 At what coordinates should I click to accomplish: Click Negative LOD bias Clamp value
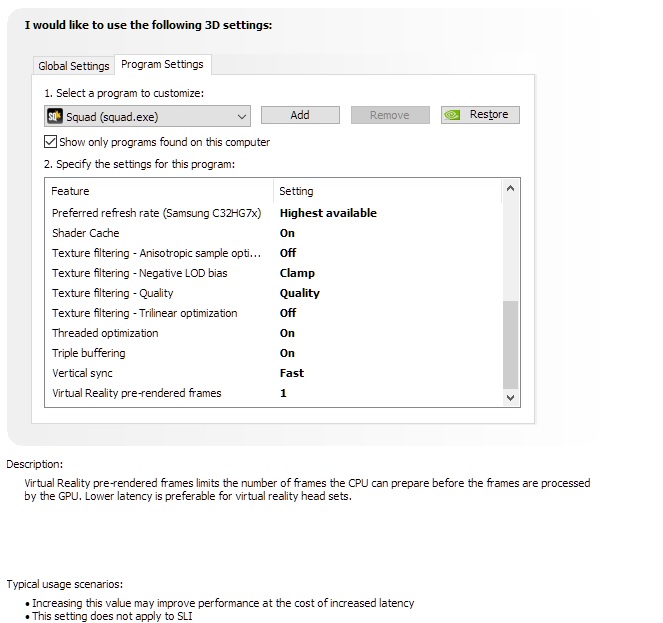[x=297, y=273]
